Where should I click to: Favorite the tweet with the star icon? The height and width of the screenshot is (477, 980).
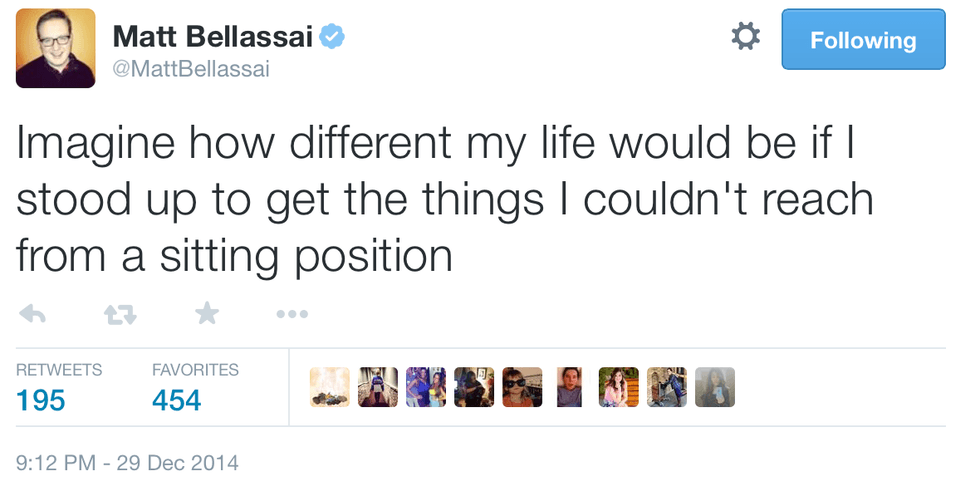click(x=207, y=314)
